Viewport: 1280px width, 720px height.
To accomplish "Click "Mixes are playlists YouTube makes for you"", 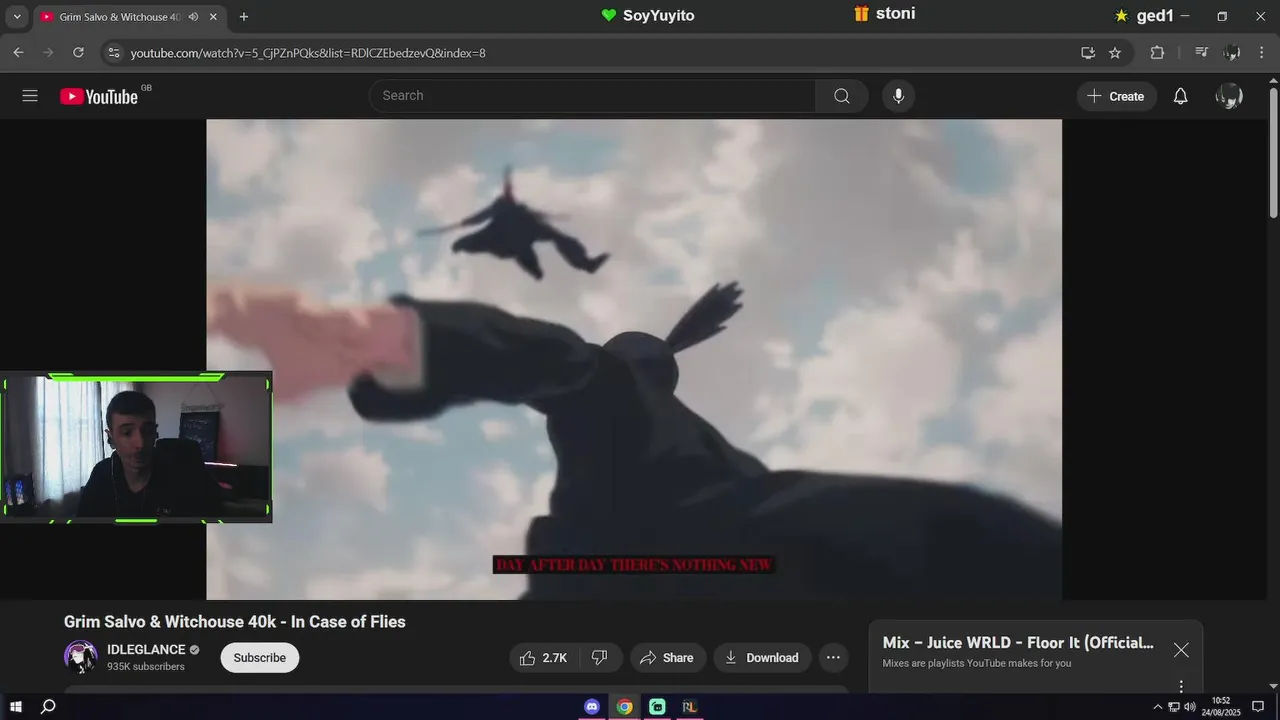I will pyautogui.click(x=977, y=663).
